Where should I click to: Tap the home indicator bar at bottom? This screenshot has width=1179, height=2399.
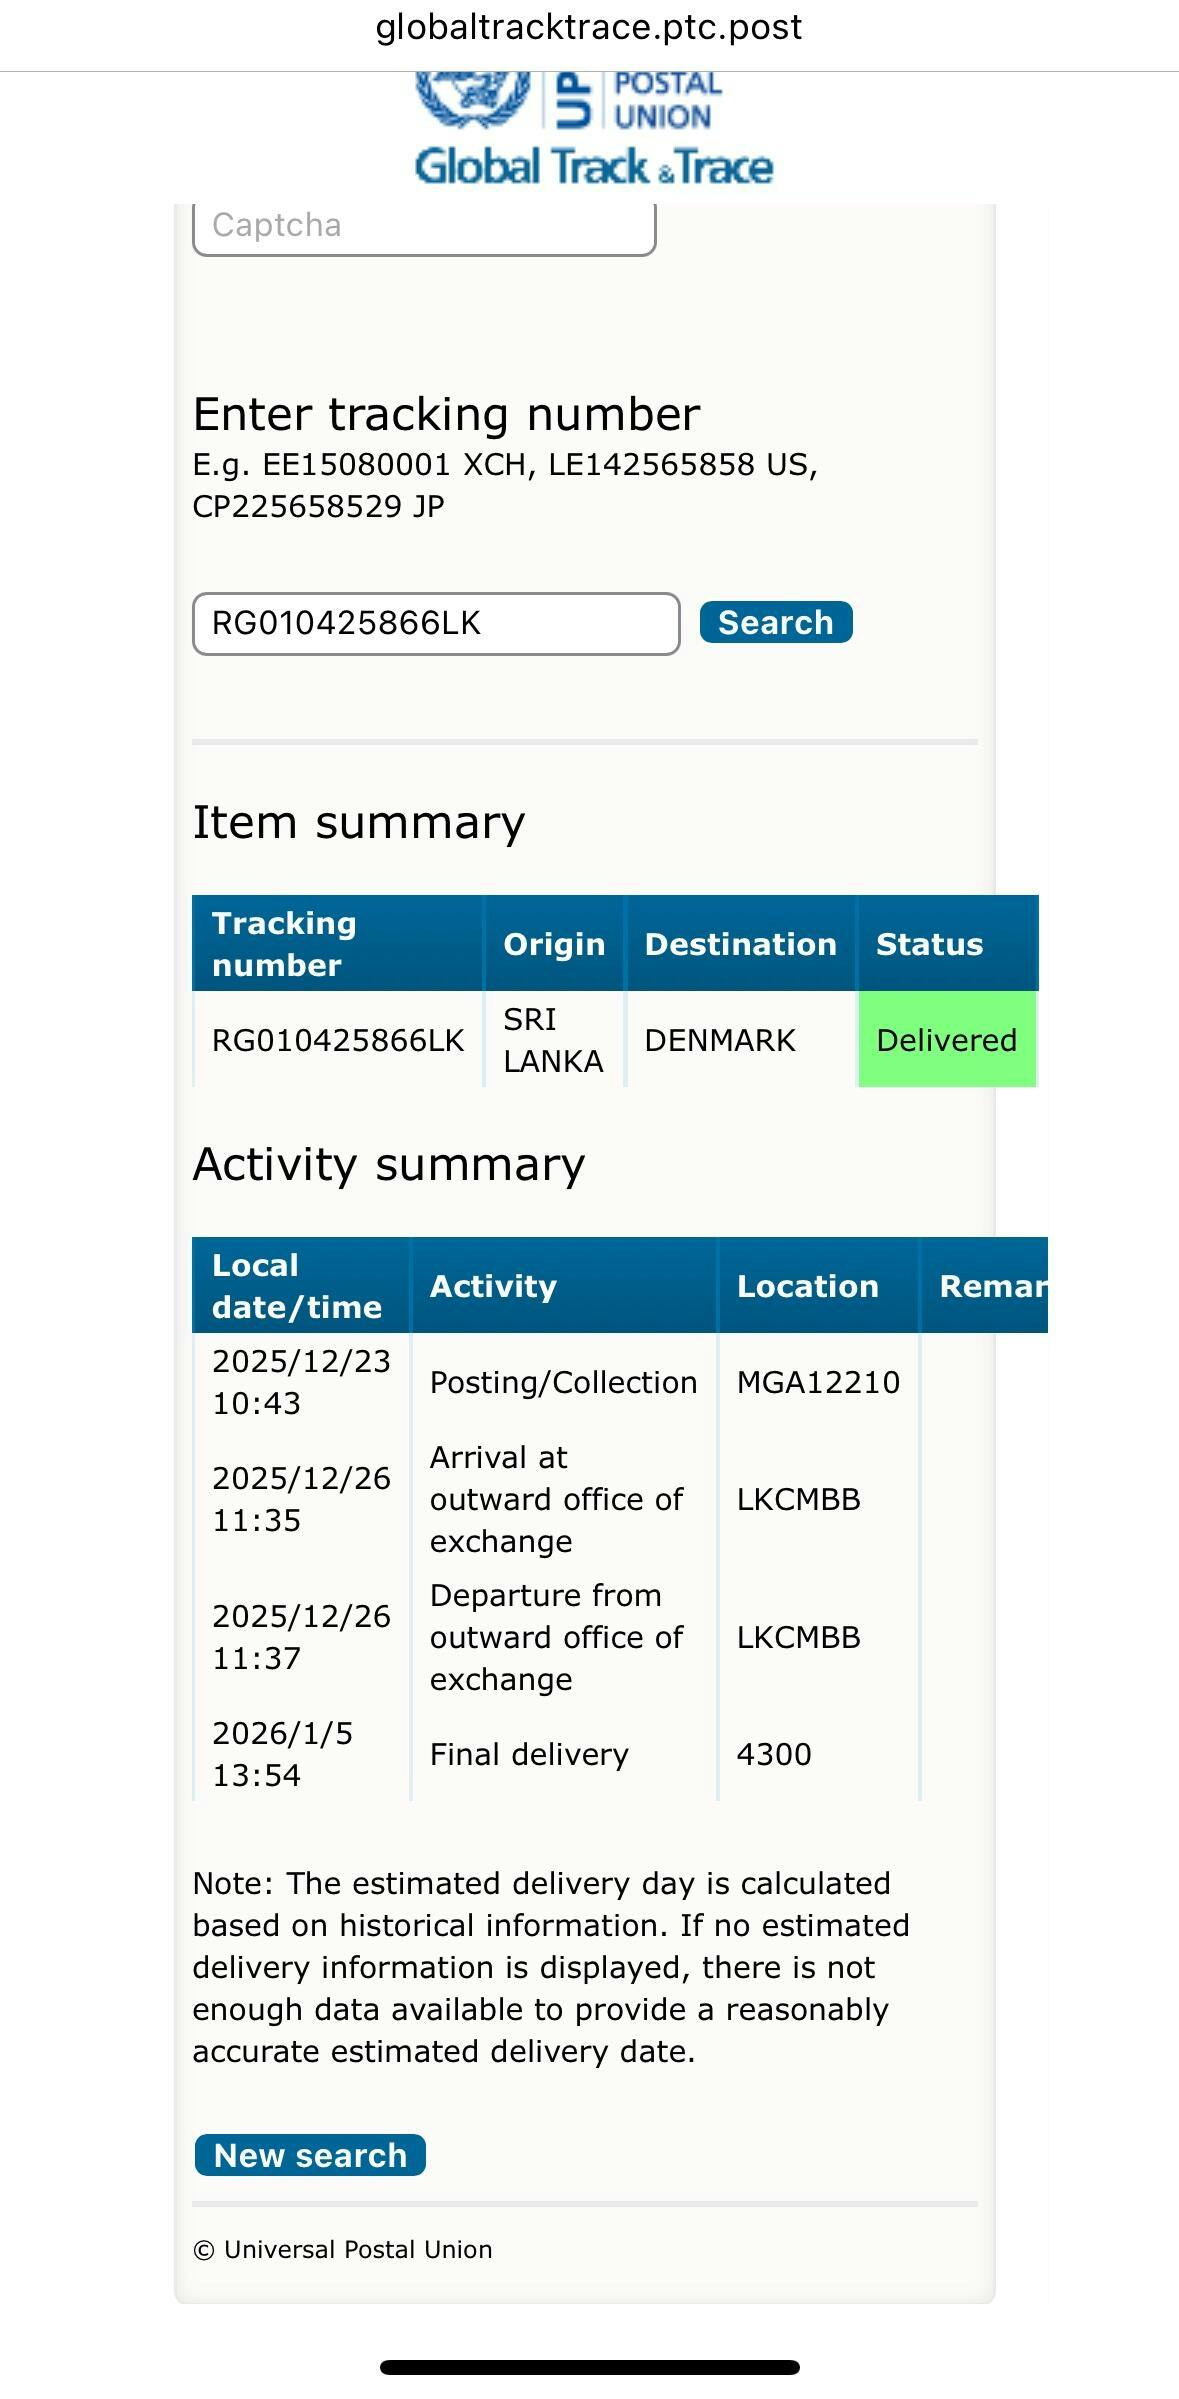[589, 2367]
